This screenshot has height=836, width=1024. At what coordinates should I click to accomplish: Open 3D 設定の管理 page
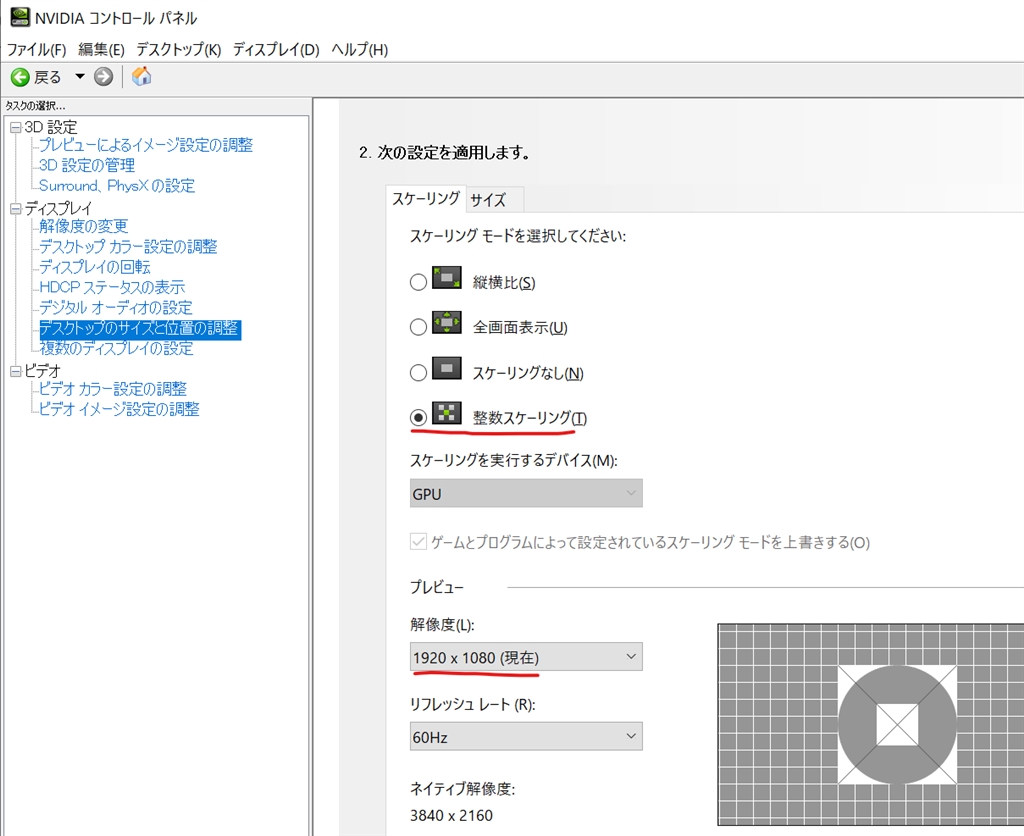tap(87, 165)
